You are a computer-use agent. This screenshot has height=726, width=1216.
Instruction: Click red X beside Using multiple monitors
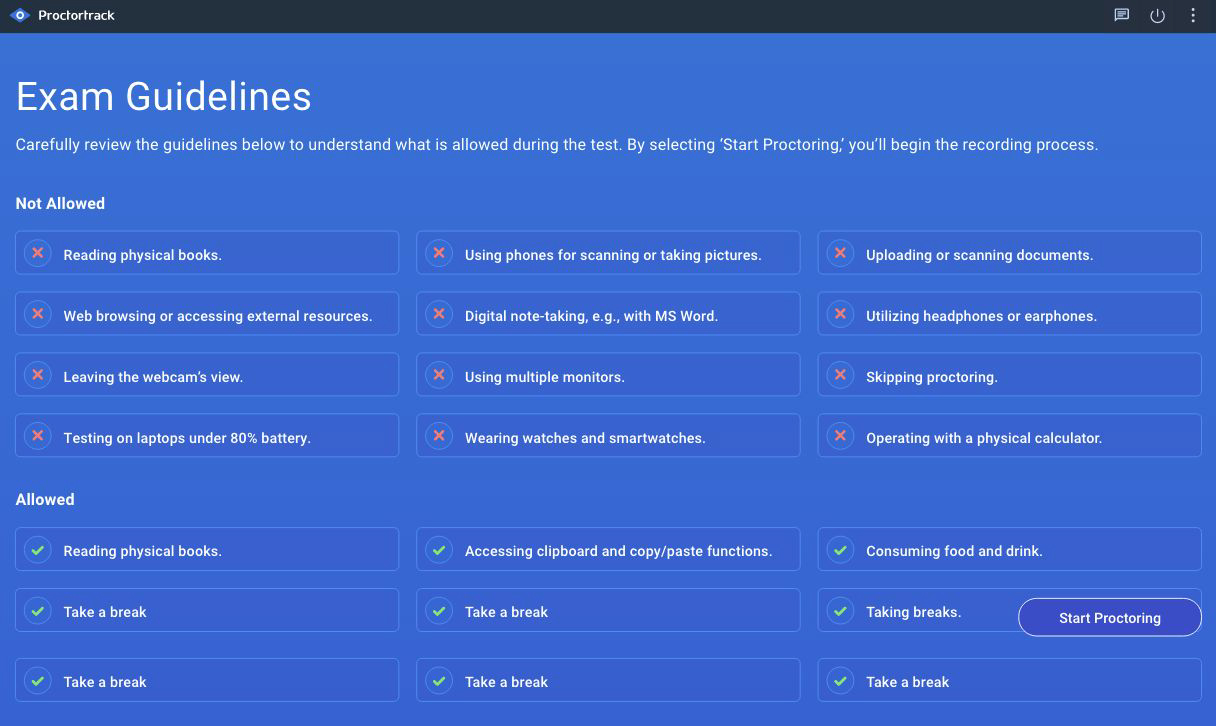pyautogui.click(x=439, y=375)
